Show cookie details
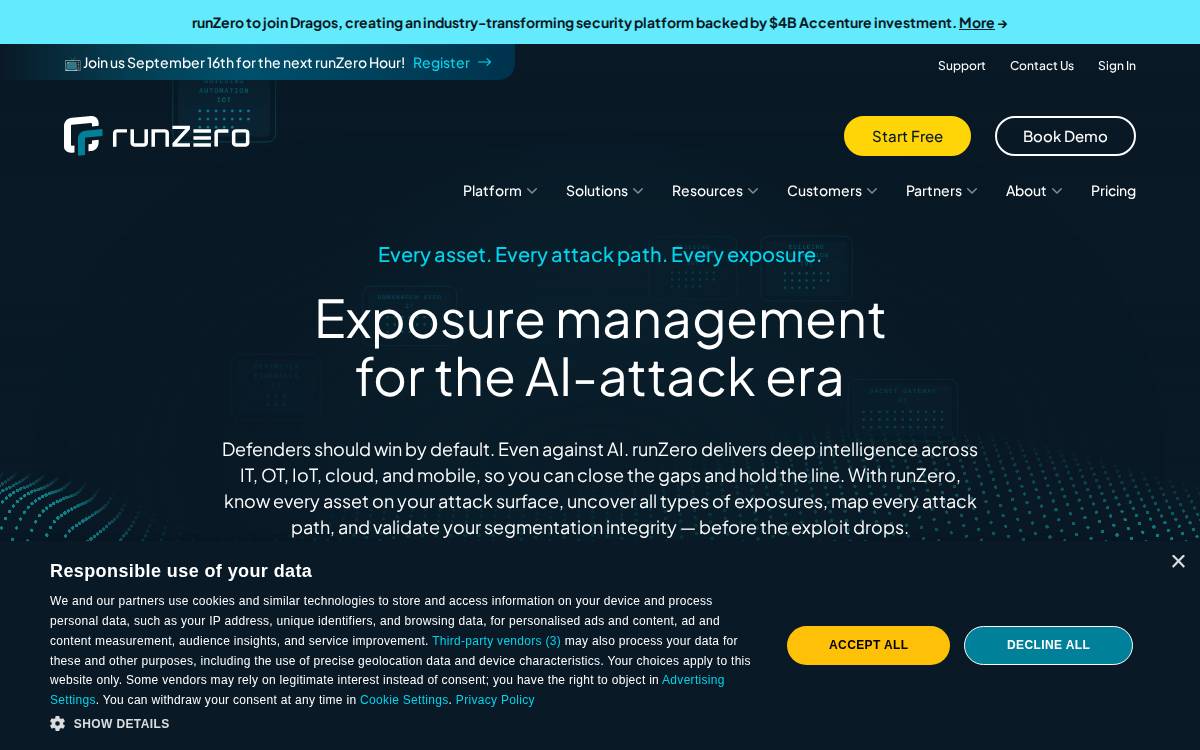This screenshot has width=1200, height=750. [x=110, y=724]
